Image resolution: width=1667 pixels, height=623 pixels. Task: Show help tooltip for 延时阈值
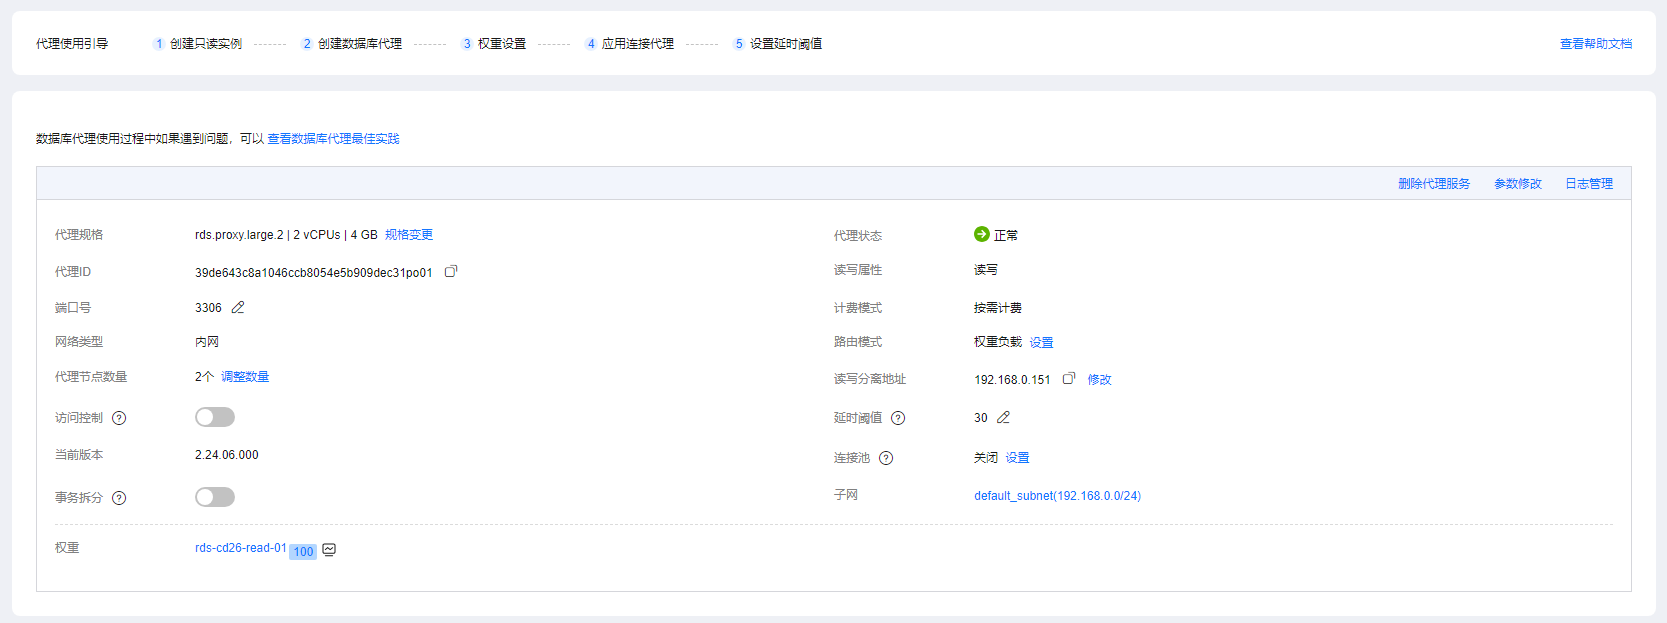point(898,418)
